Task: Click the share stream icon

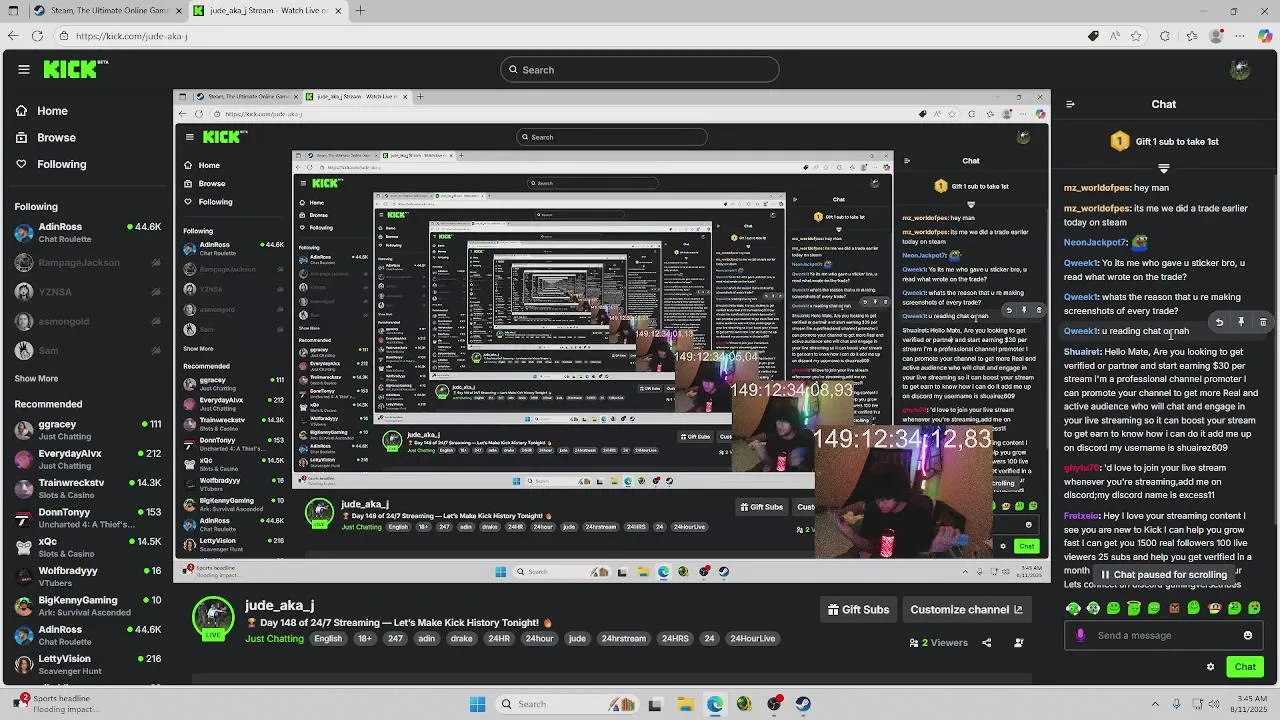Action: tap(987, 643)
